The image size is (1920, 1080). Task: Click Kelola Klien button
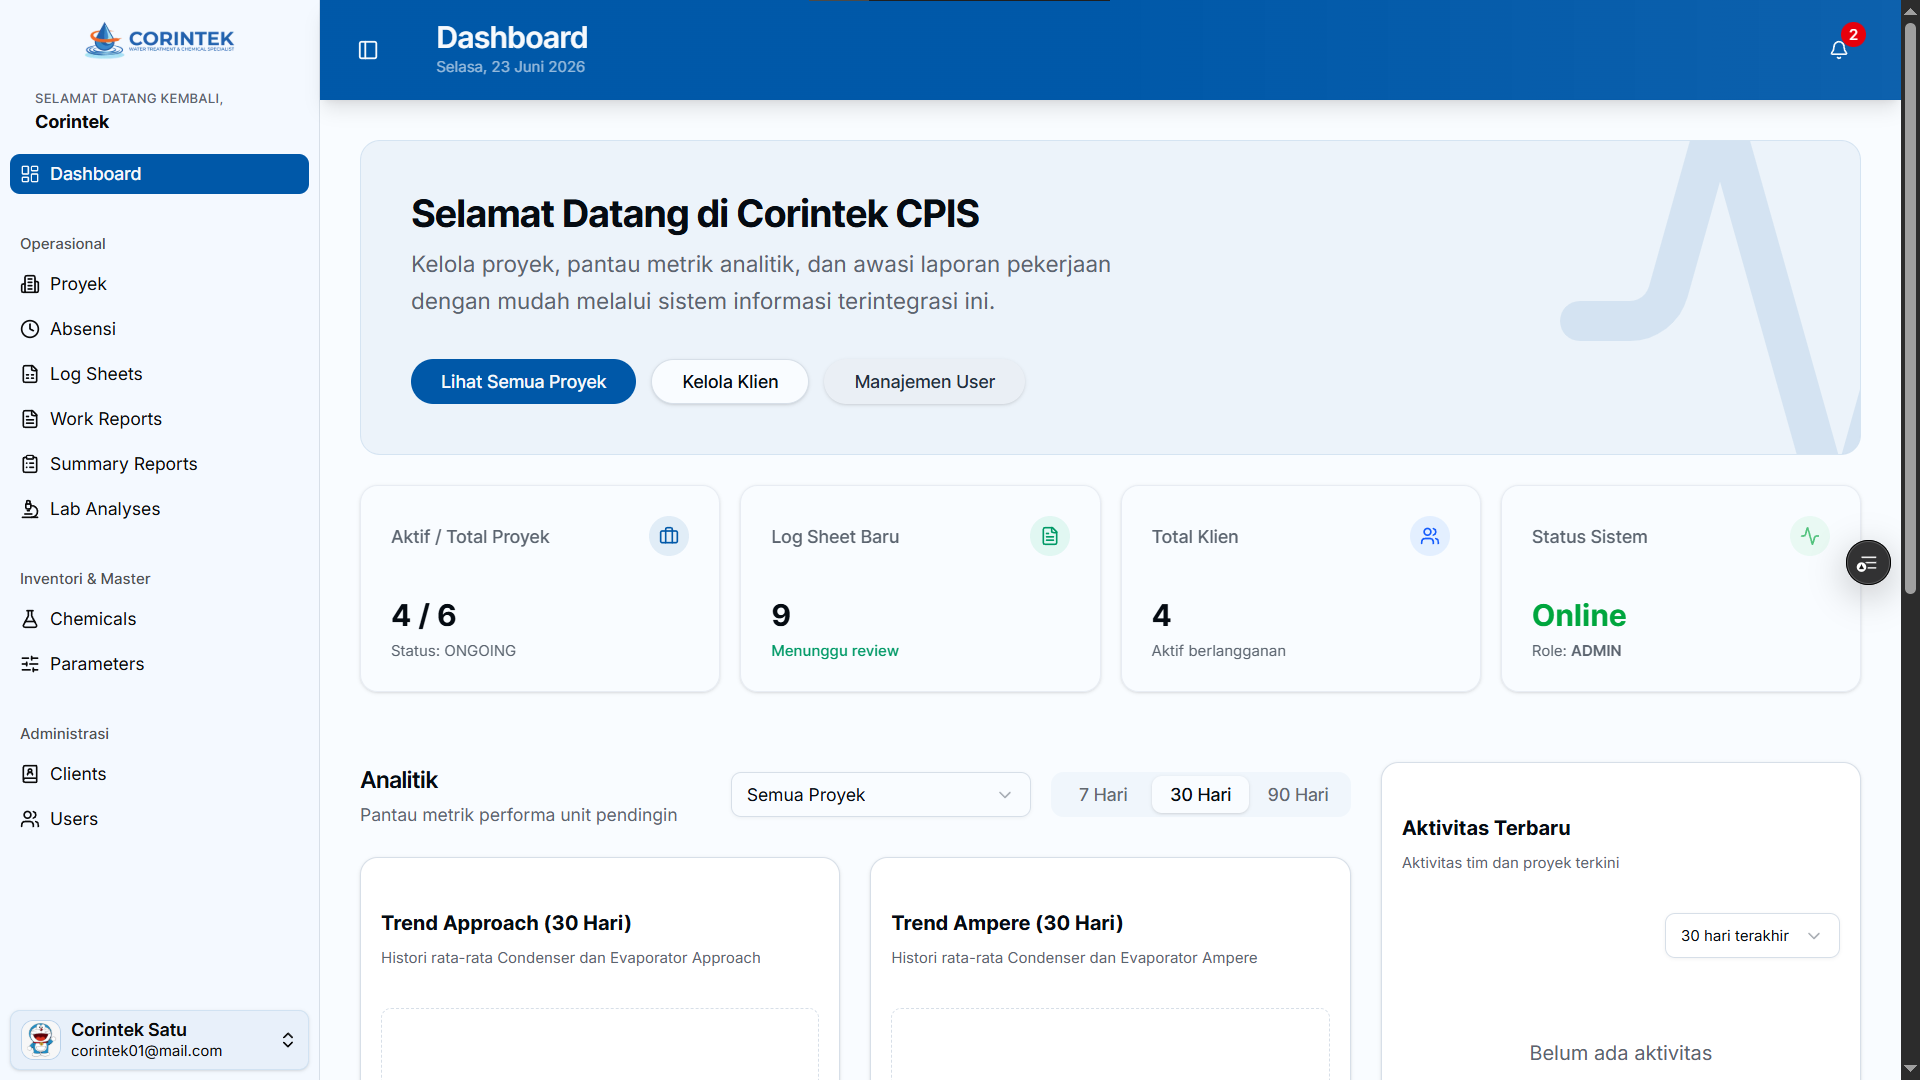730,382
